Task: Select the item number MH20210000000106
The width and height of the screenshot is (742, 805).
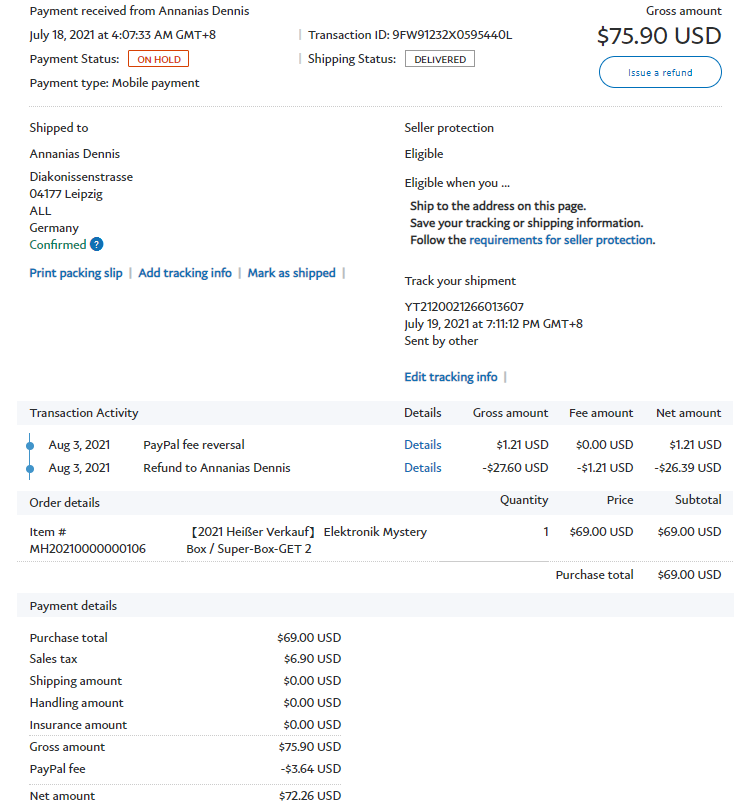Action: pyautogui.click(x=87, y=549)
